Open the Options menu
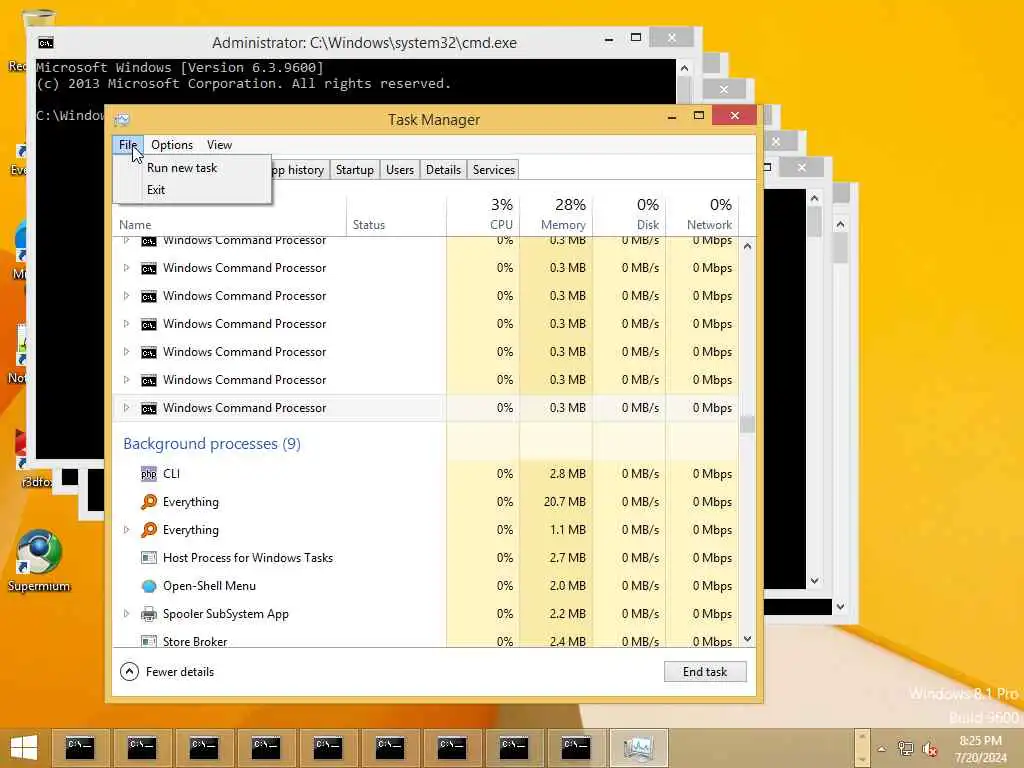Image resolution: width=1024 pixels, height=768 pixels. click(172, 145)
